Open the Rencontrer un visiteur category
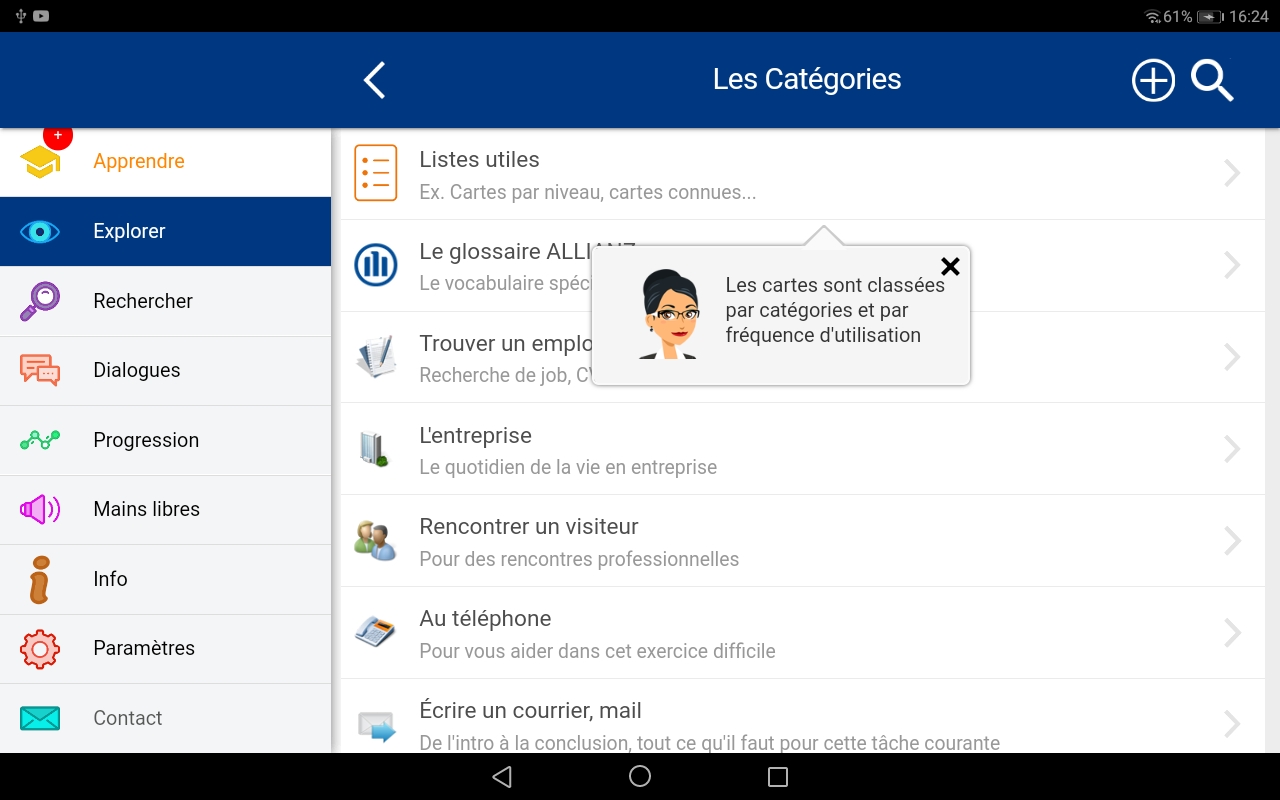 click(803, 541)
